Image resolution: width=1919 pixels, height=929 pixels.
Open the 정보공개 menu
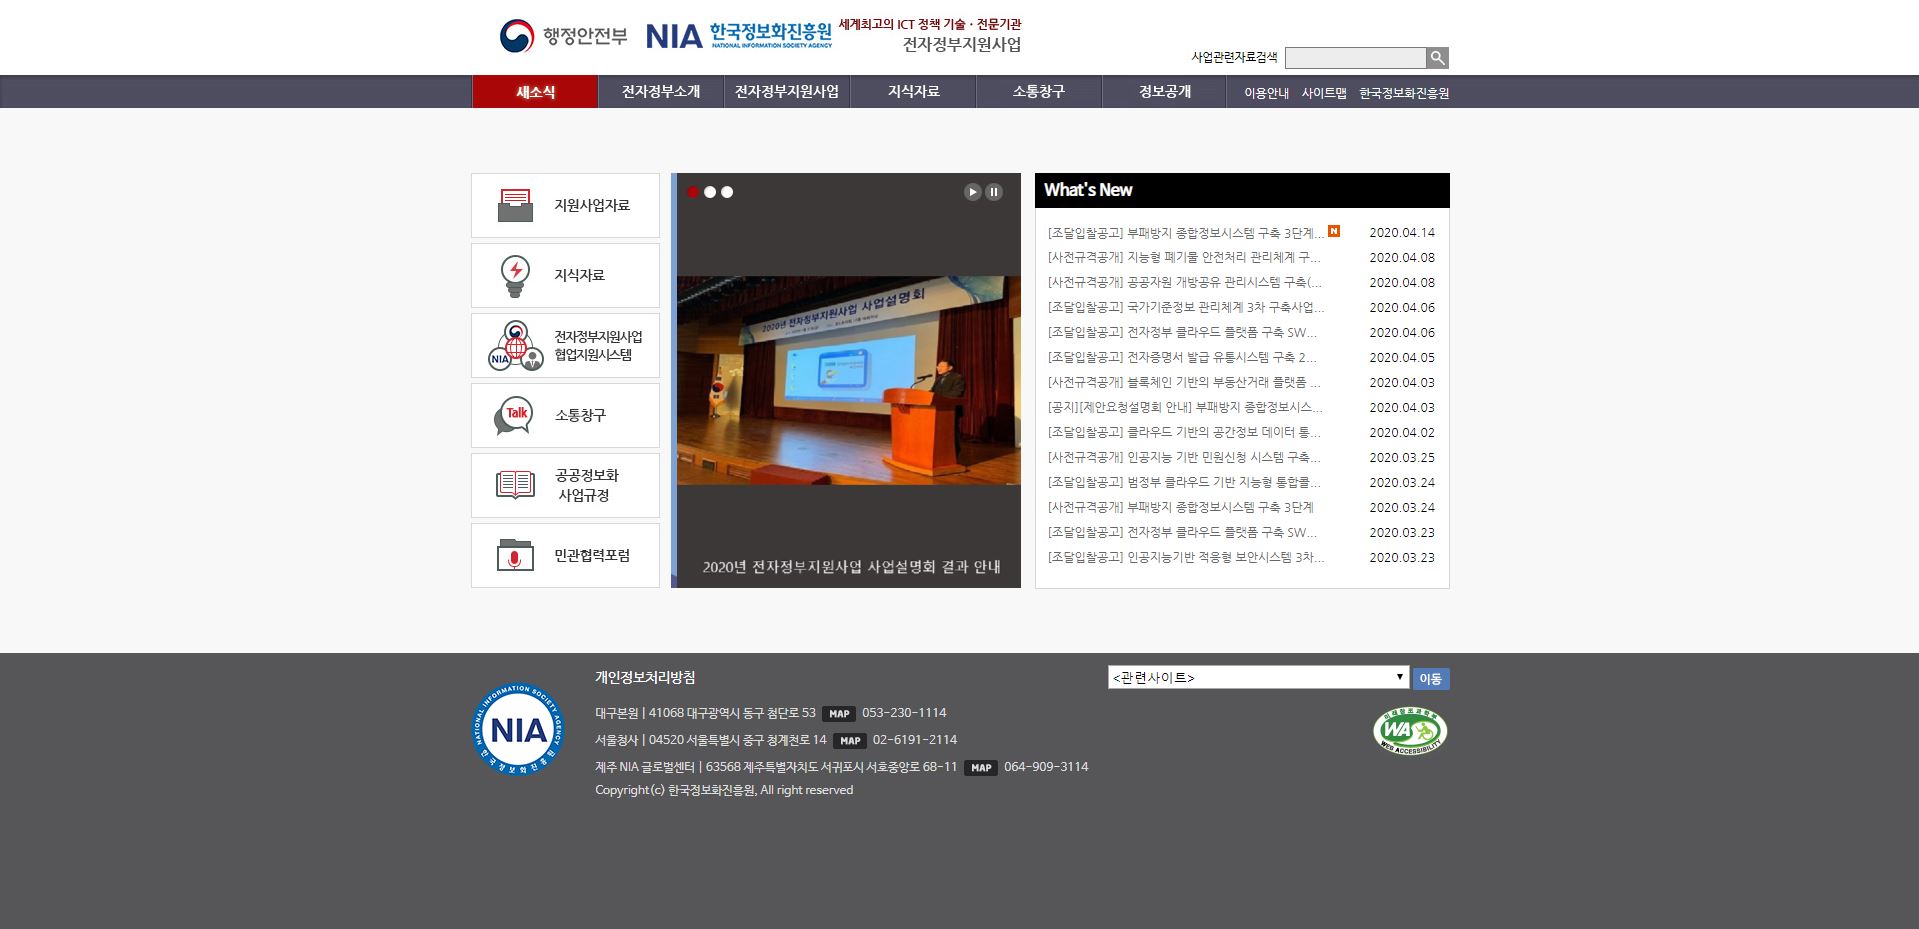coord(1164,92)
